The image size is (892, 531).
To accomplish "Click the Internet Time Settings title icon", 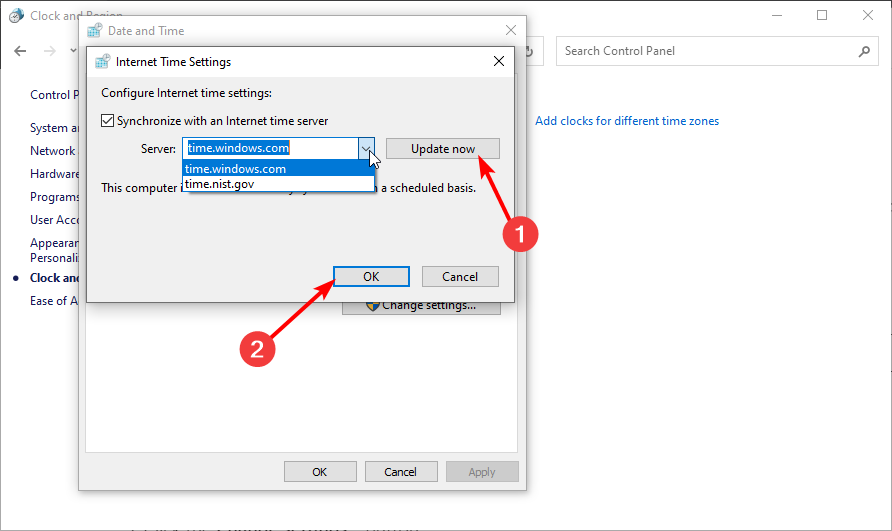I will (102, 61).
